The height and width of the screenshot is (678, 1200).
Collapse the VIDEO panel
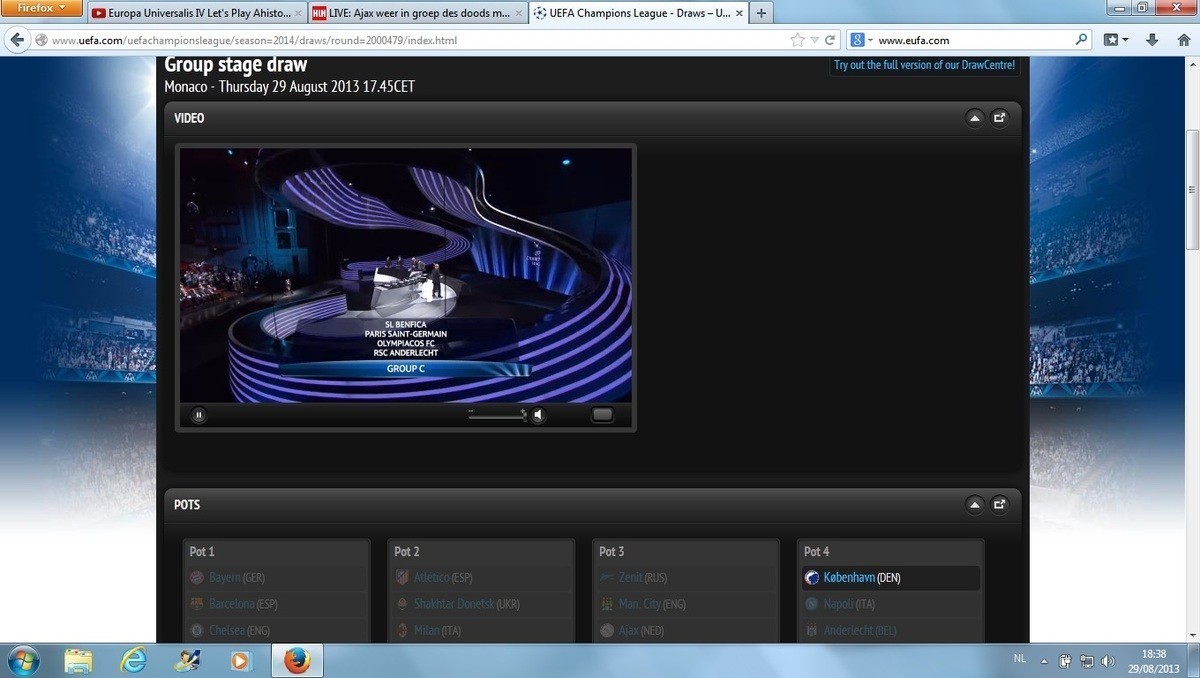pos(974,118)
